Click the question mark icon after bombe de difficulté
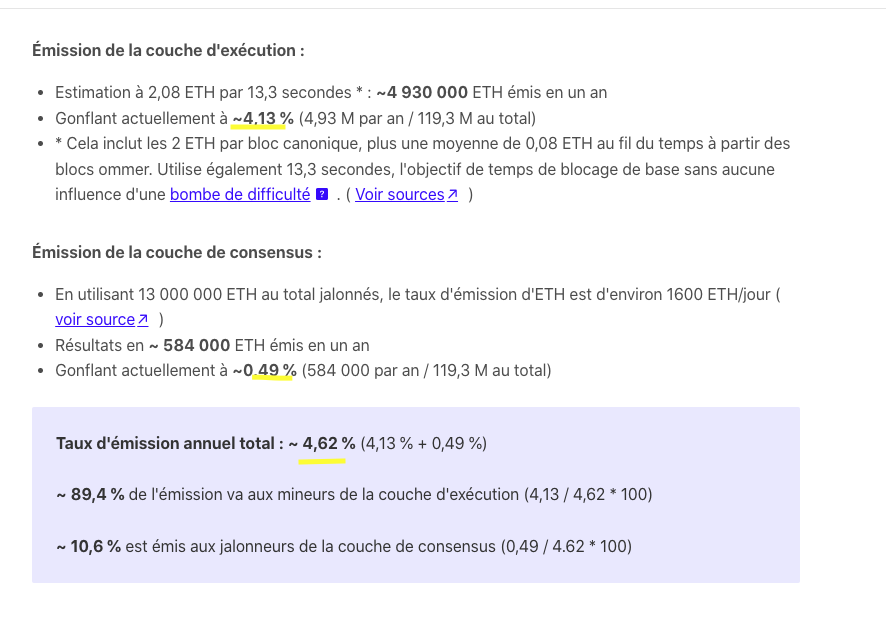 click(322, 195)
